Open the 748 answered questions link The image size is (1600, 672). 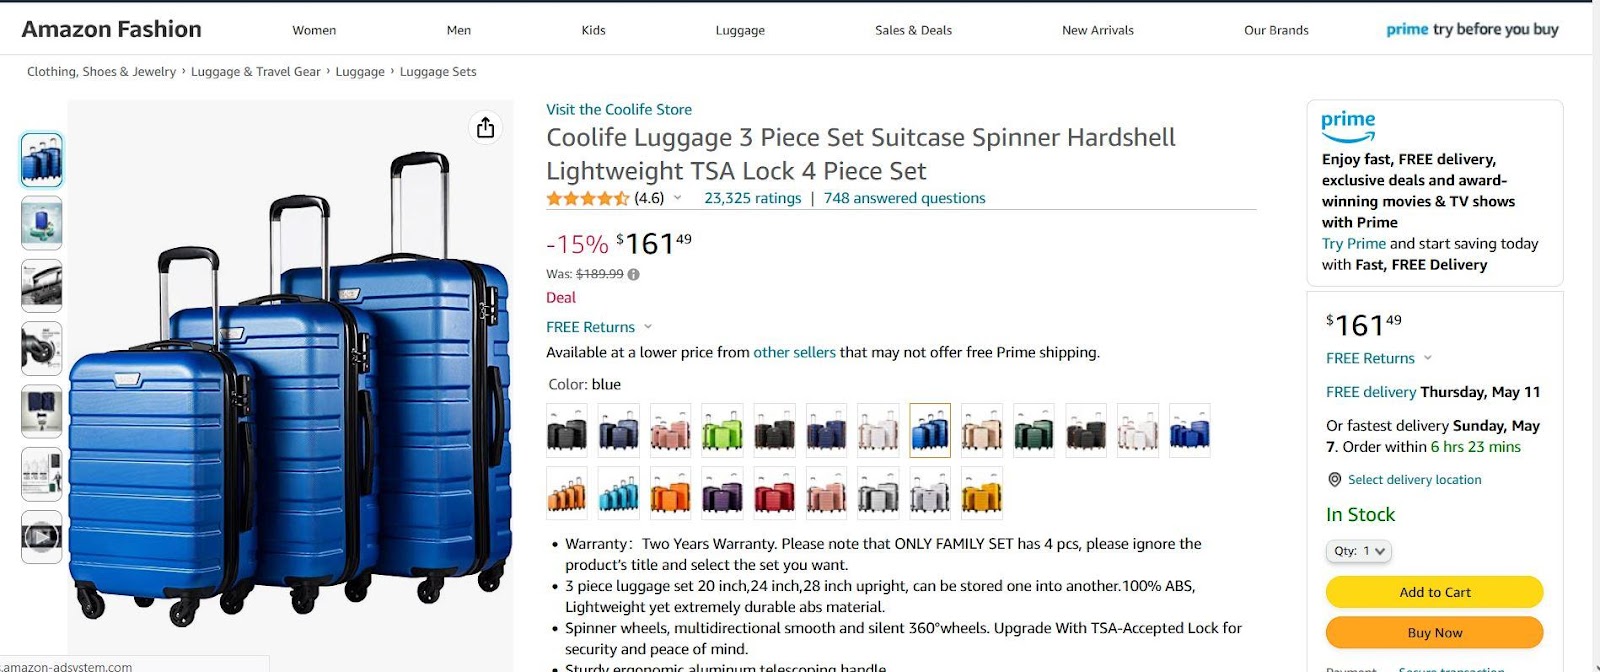click(x=904, y=198)
